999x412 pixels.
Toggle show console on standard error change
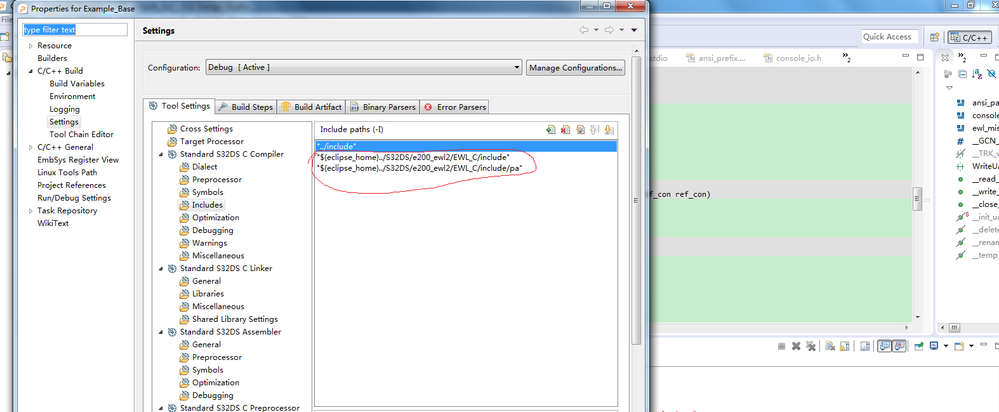click(x=899, y=346)
